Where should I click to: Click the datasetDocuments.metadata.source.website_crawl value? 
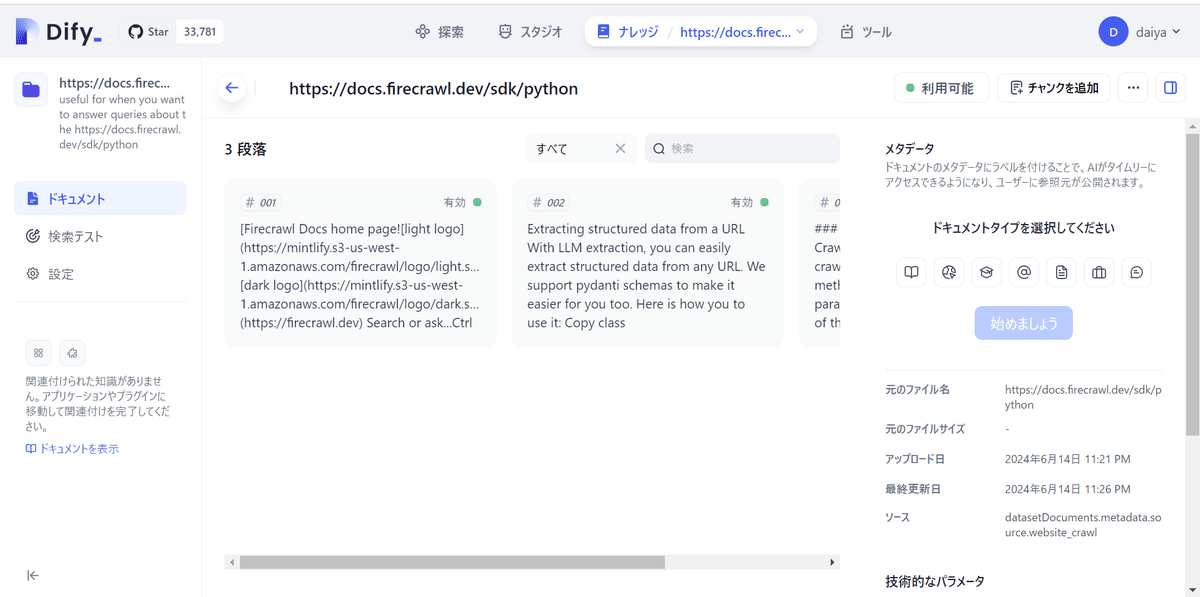coord(1084,525)
